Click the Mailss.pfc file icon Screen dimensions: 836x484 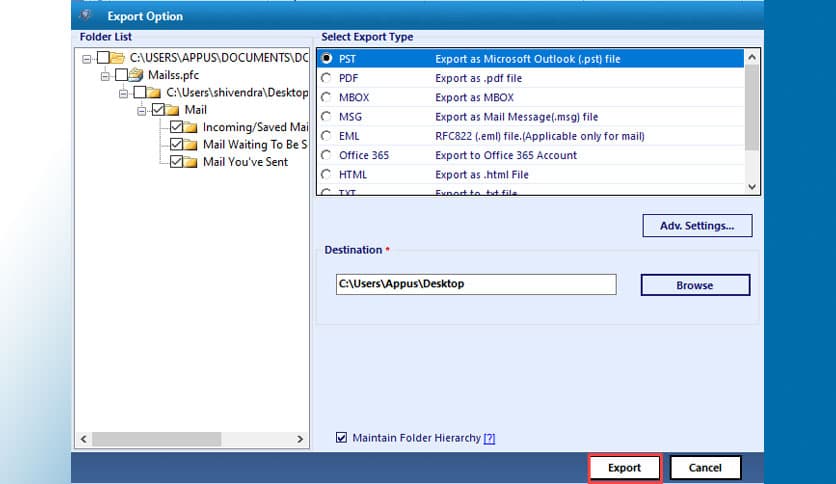(x=136, y=75)
